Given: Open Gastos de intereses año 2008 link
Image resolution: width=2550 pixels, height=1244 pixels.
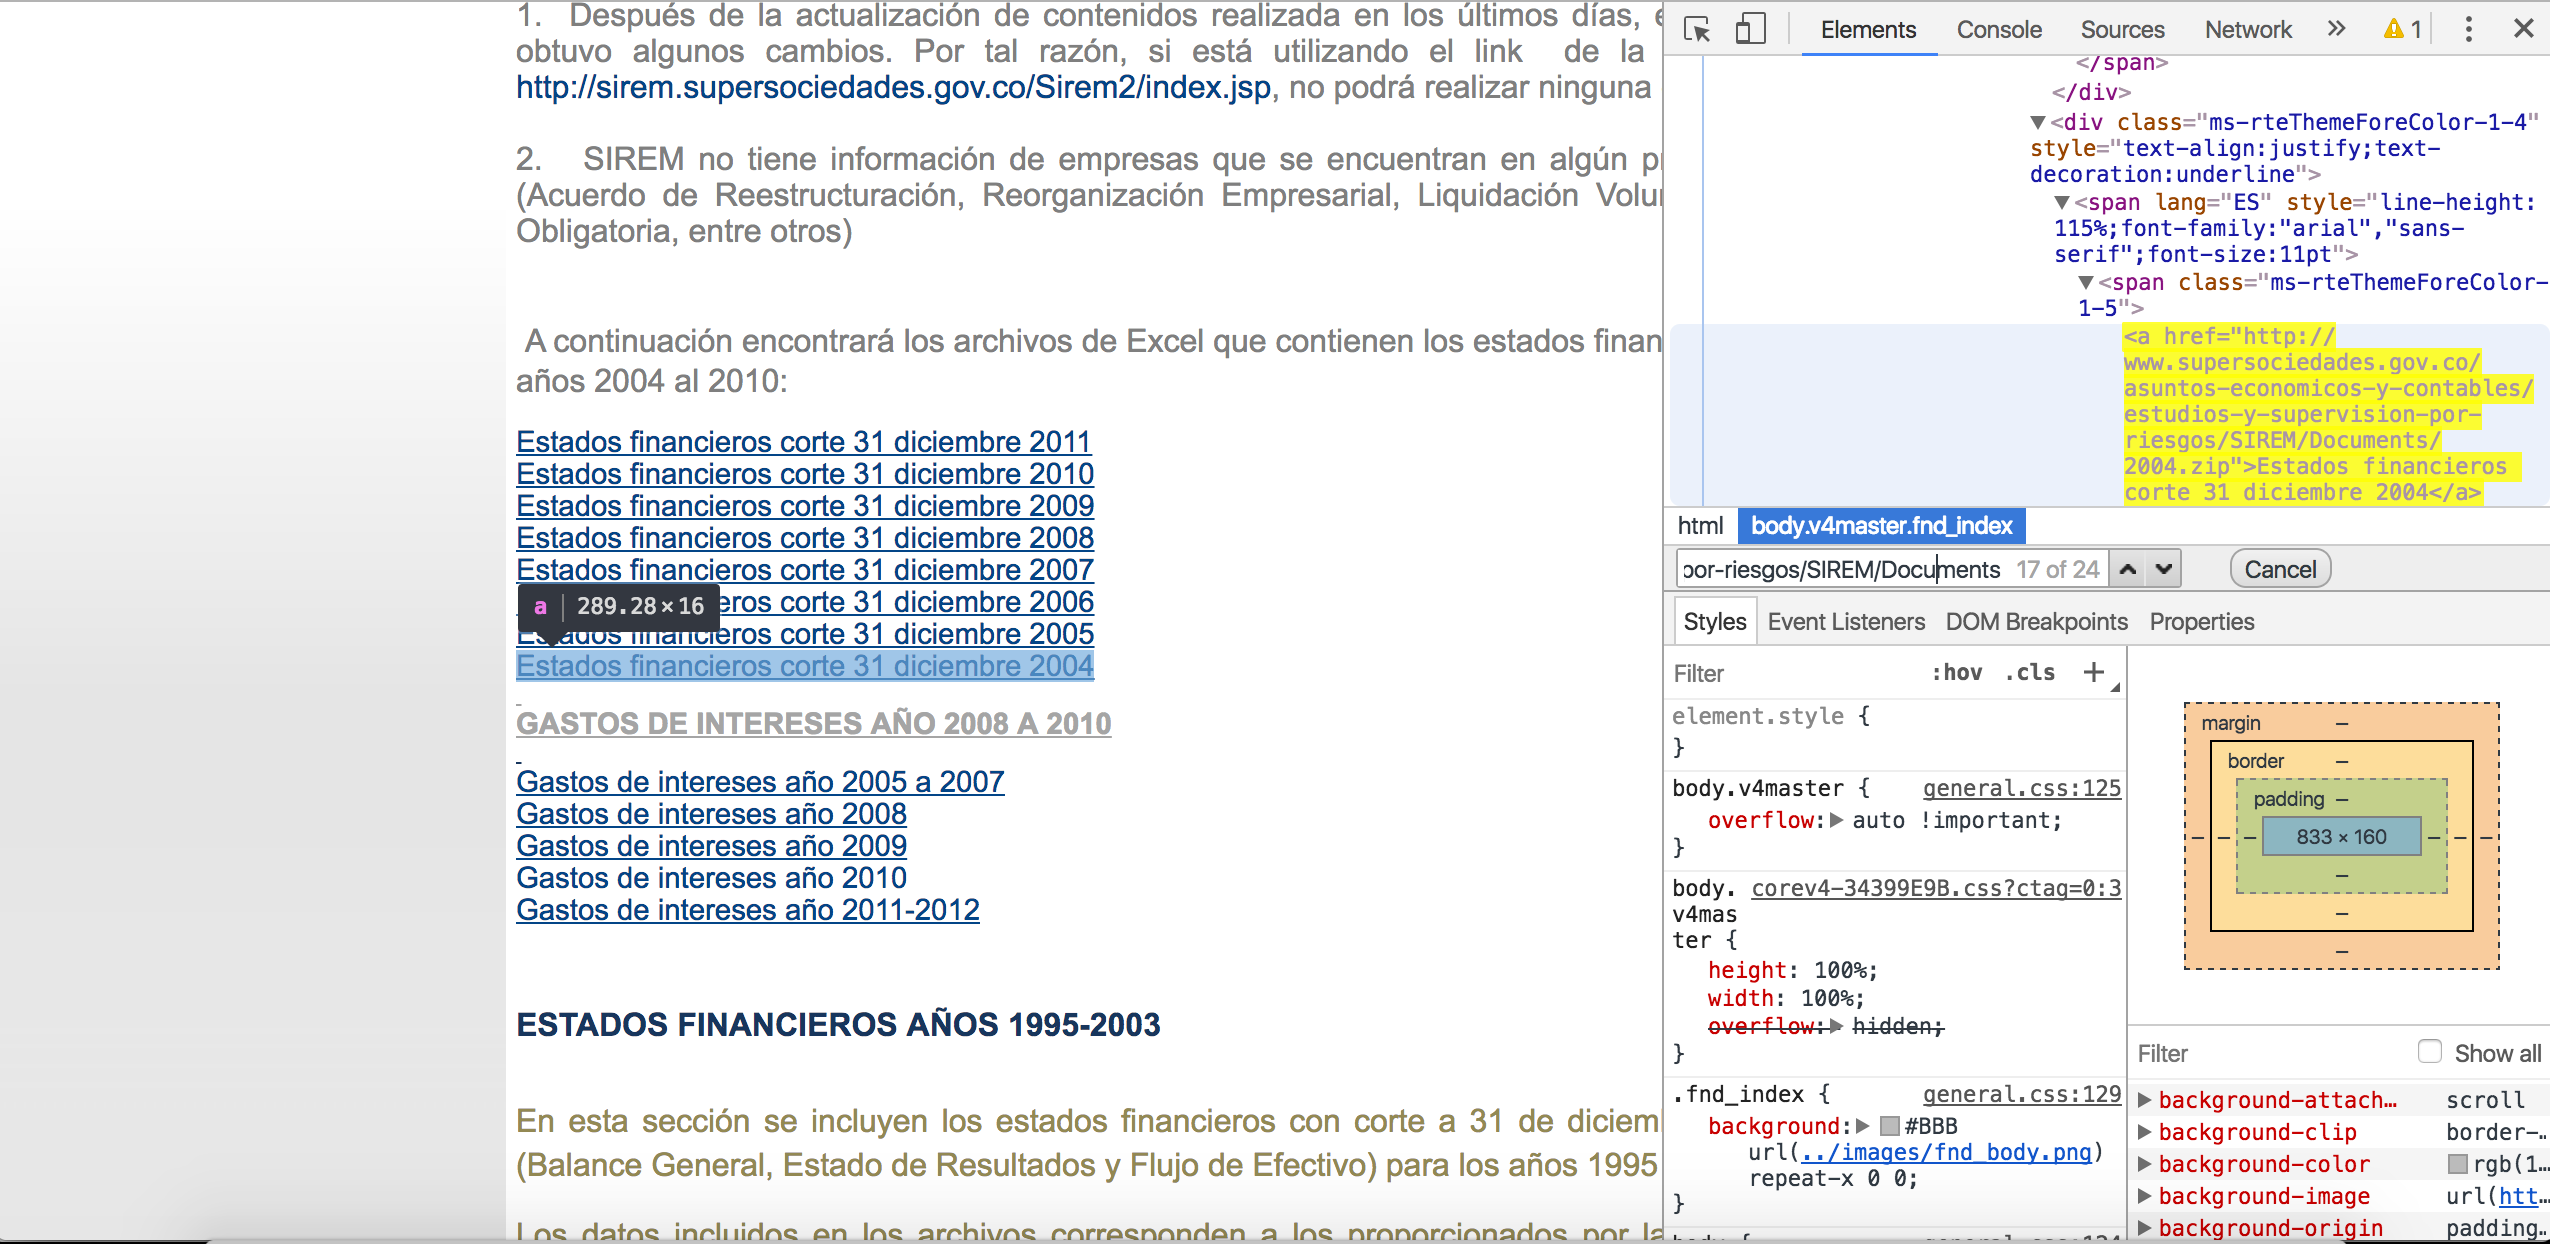Looking at the screenshot, I should (711, 814).
